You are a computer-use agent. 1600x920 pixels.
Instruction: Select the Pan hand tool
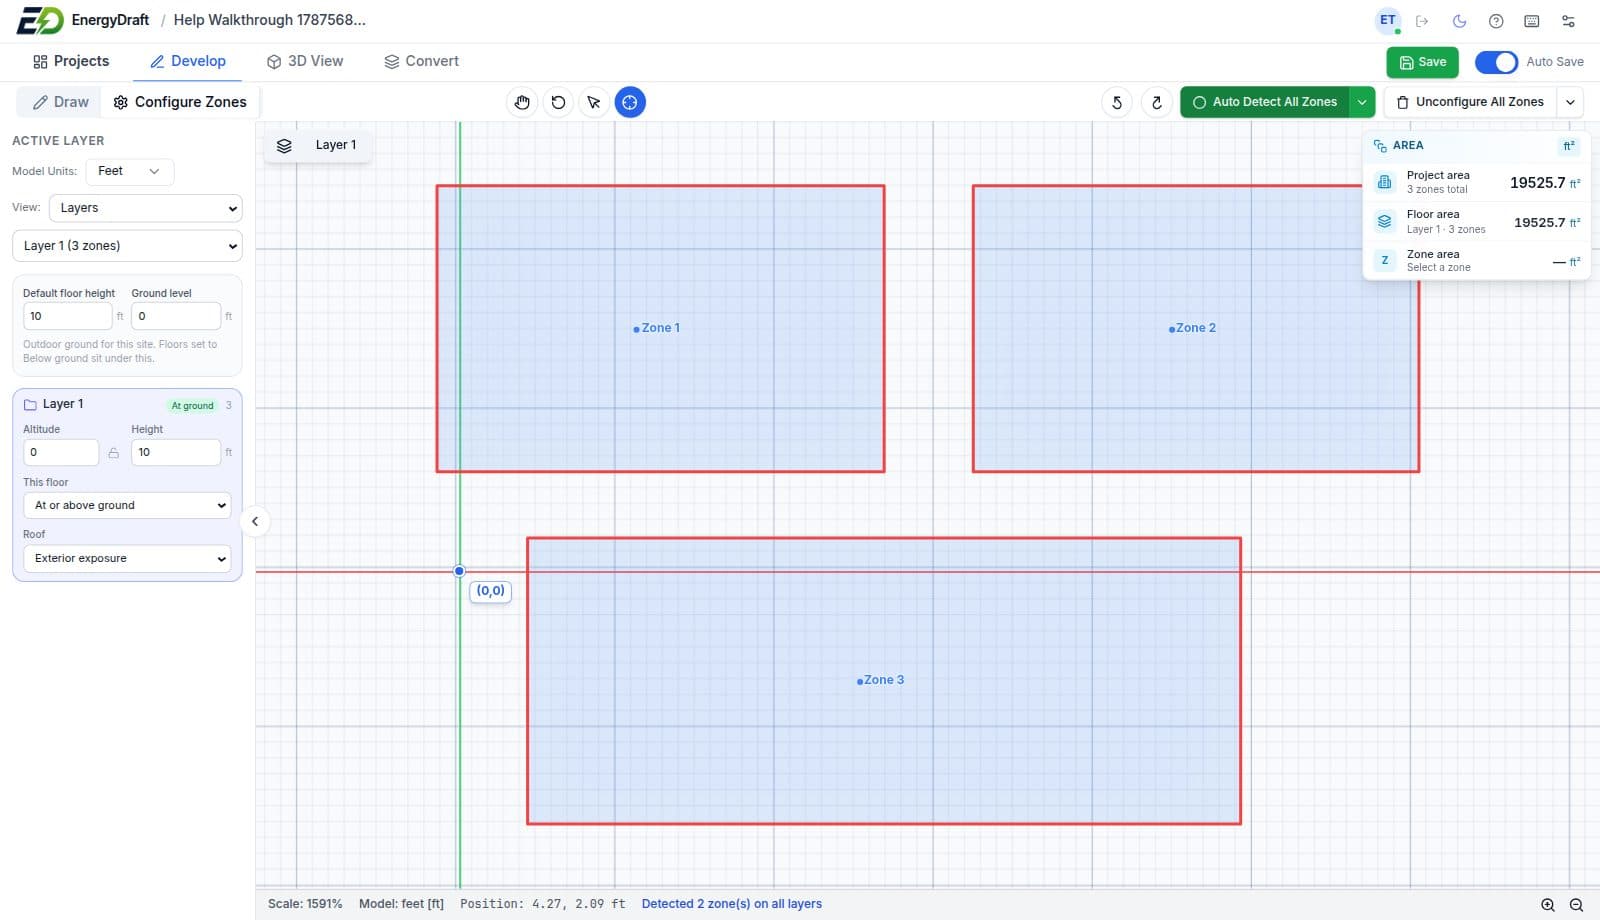(522, 102)
